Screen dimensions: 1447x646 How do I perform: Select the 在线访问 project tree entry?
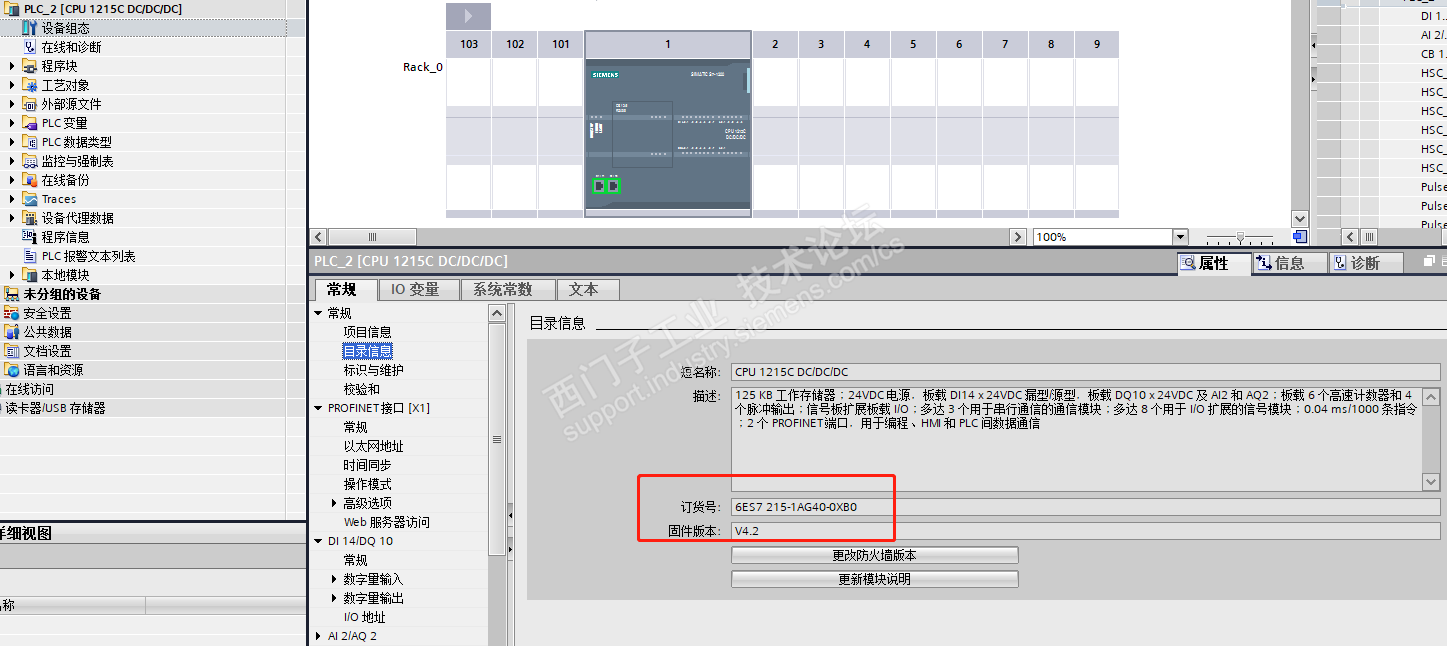point(30,389)
